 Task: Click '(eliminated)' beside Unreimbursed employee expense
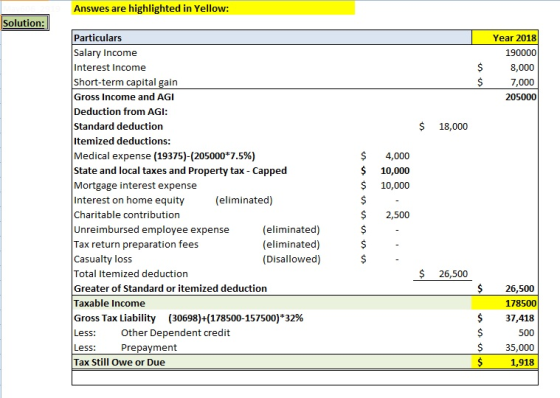point(291,229)
